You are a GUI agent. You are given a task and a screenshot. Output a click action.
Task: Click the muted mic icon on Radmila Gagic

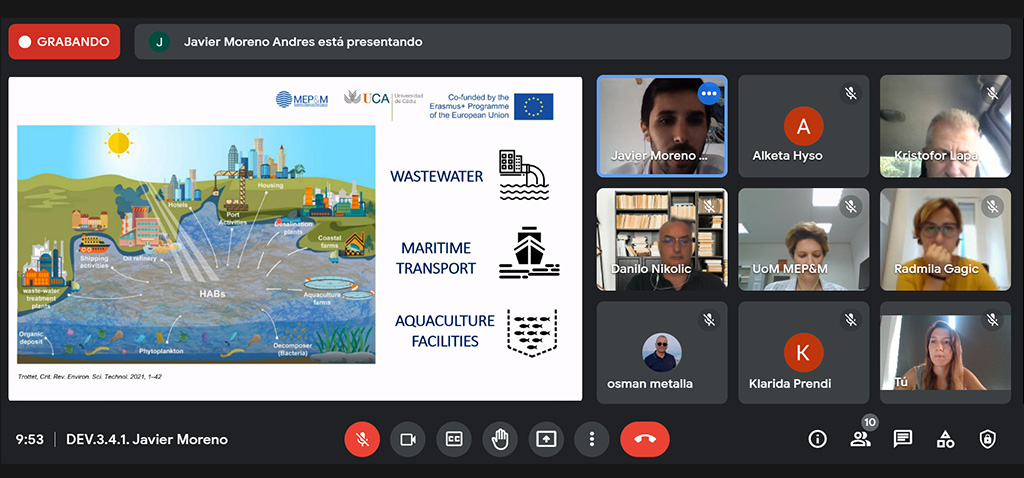point(992,207)
